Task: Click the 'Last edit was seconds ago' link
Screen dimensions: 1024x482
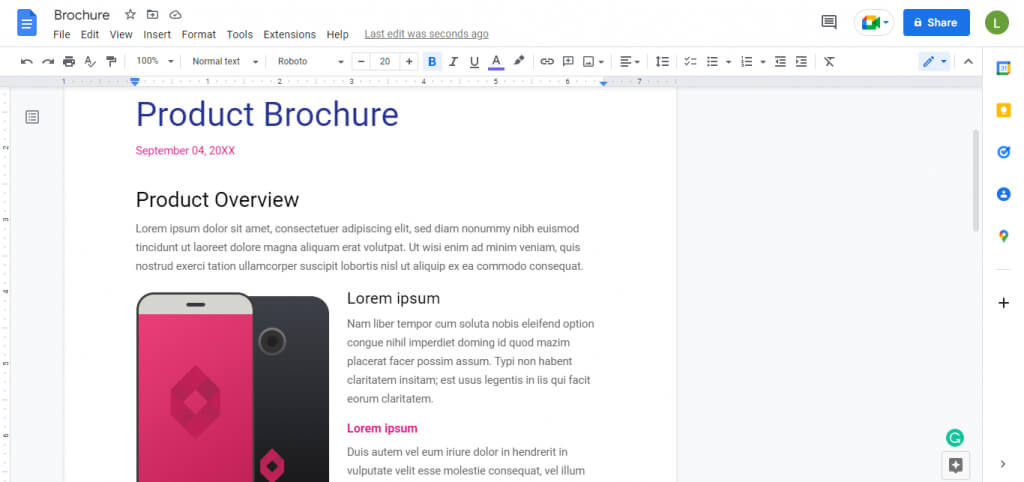Action: [426, 34]
